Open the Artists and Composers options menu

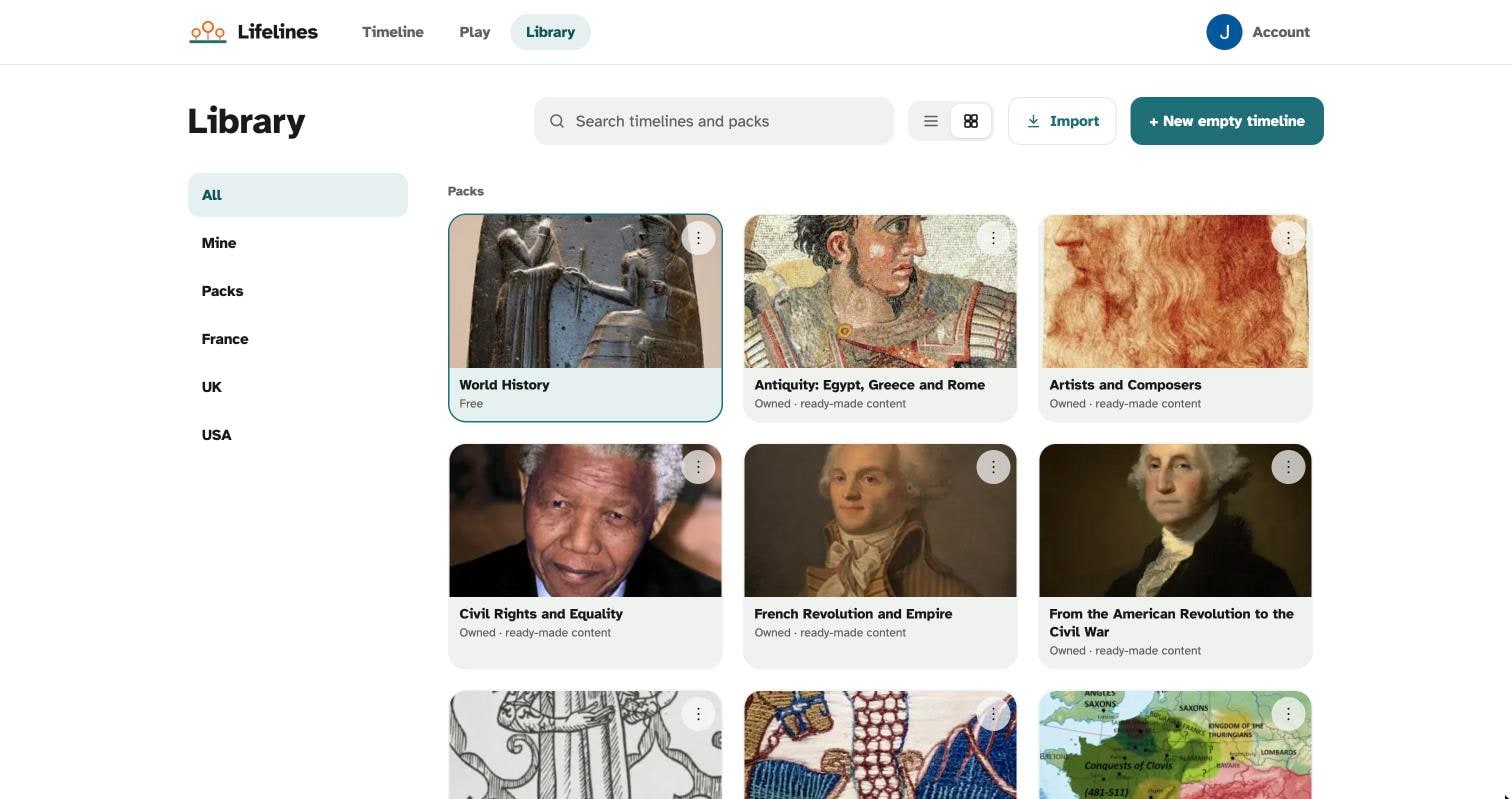(x=1288, y=238)
